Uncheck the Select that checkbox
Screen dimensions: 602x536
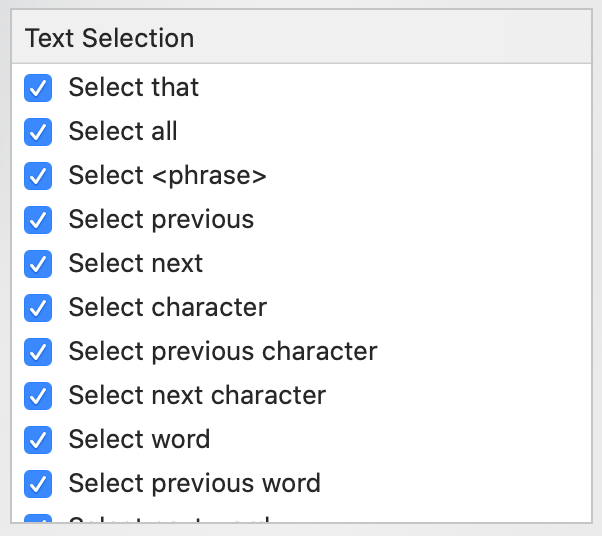[38, 88]
